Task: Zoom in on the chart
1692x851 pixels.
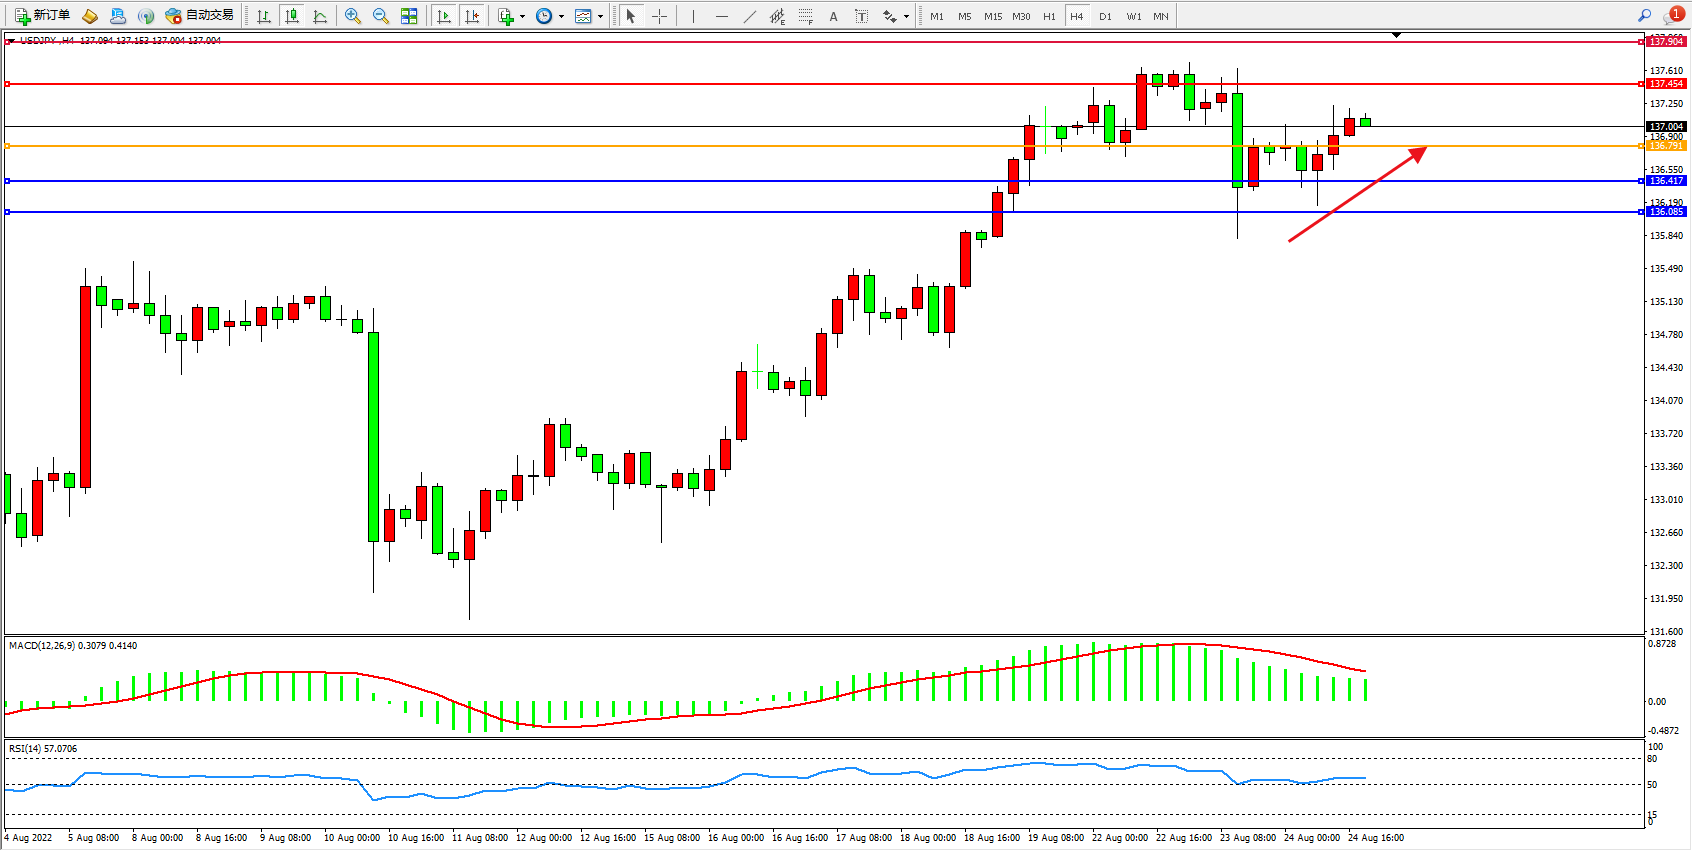Action: pyautogui.click(x=353, y=16)
